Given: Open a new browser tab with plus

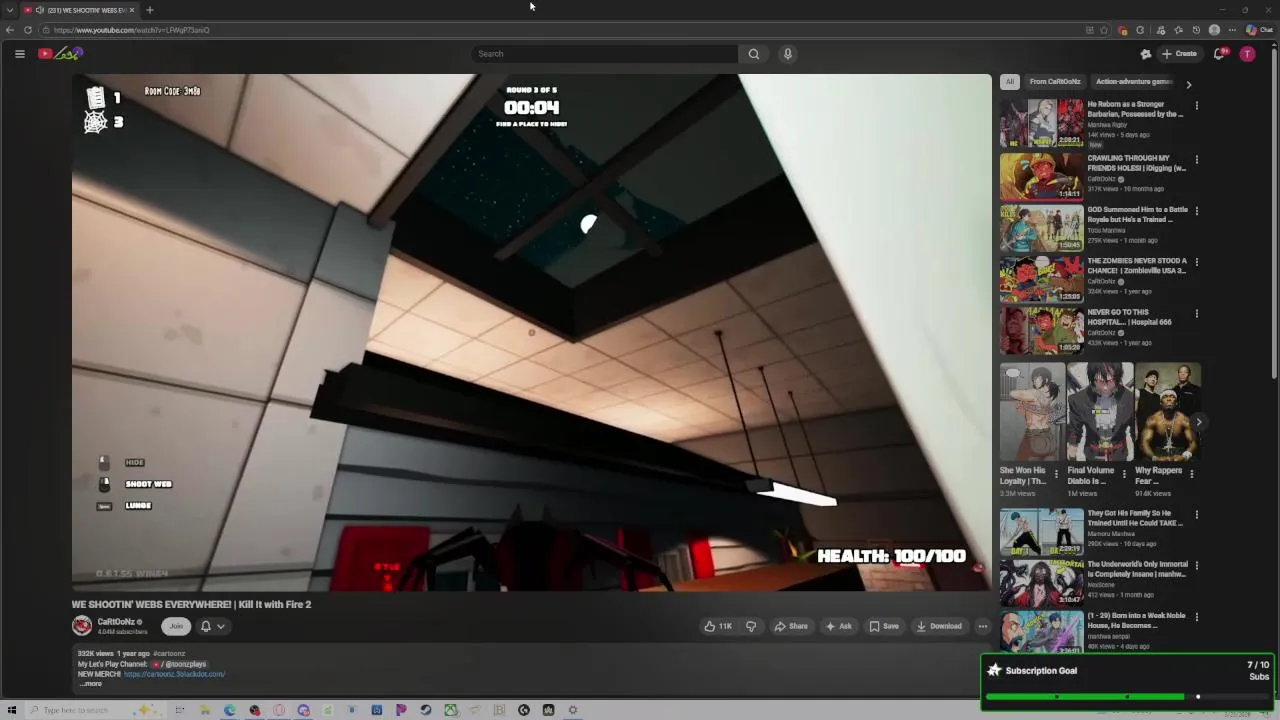Looking at the screenshot, I should click(x=149, y=10).
